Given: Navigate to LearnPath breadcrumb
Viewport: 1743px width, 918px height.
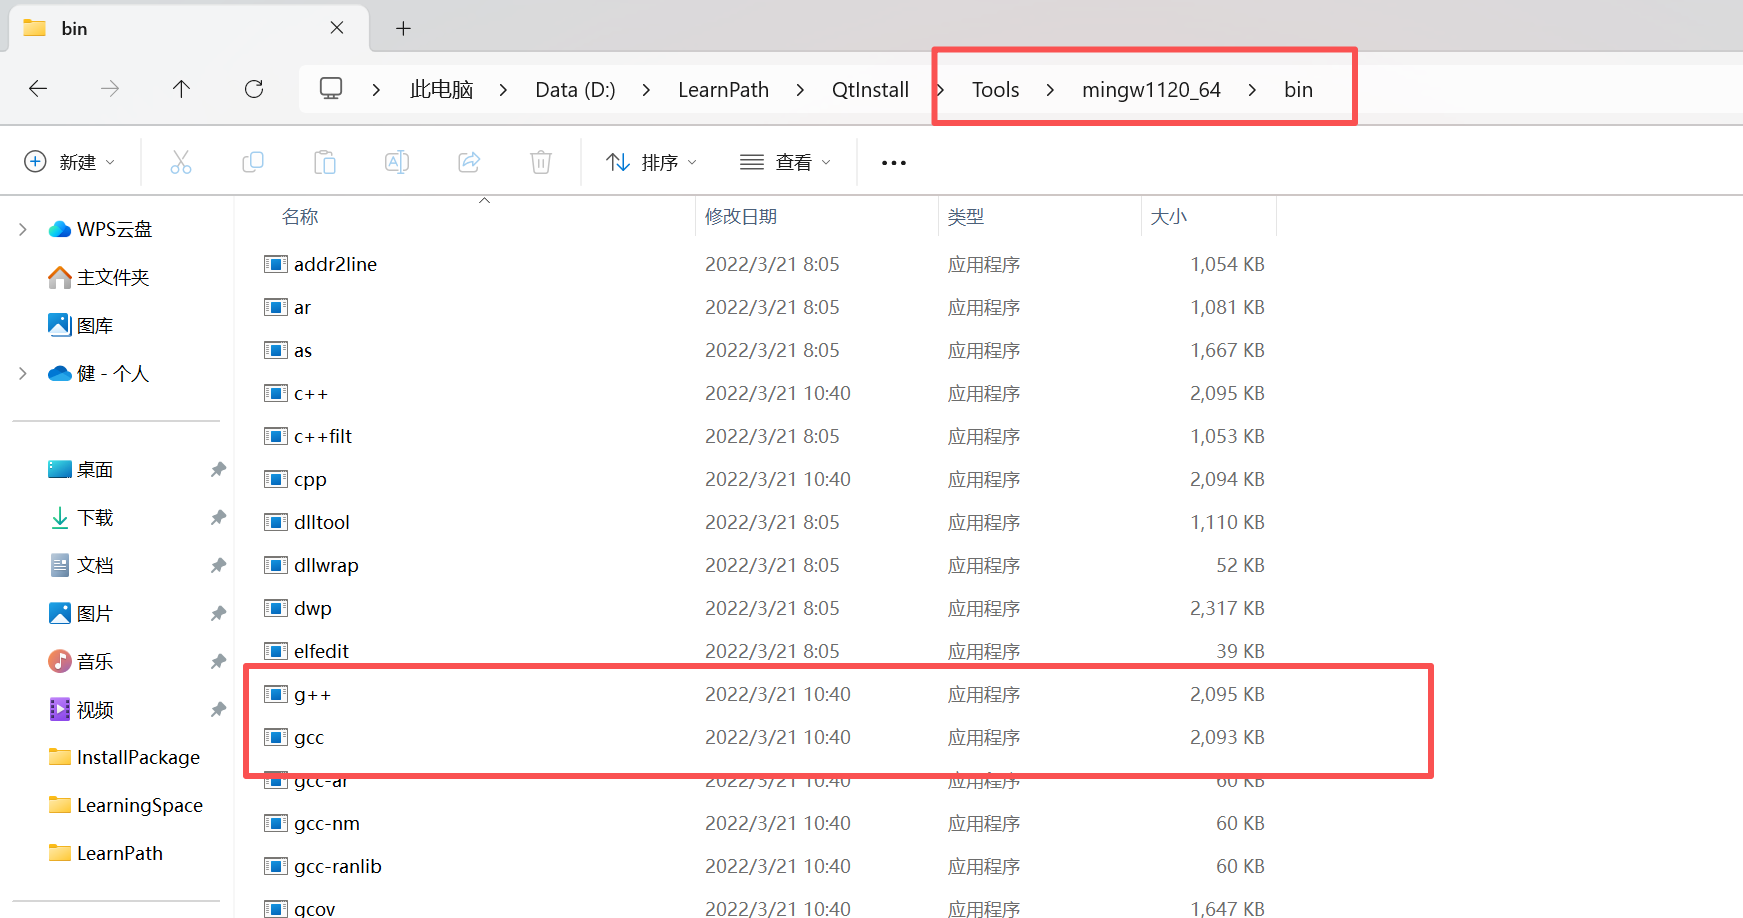Looking at the screenshot, I should pos(723,90).
